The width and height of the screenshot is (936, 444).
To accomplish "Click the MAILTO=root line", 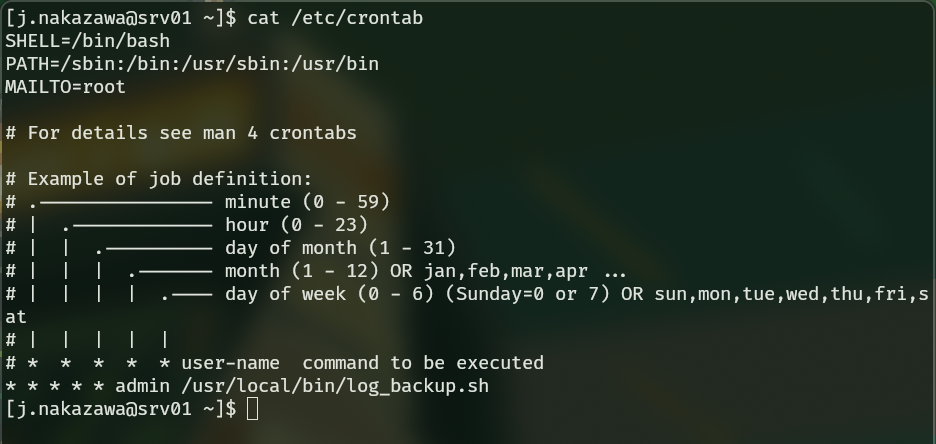I will pyautogui.click(x=66, y=87).
